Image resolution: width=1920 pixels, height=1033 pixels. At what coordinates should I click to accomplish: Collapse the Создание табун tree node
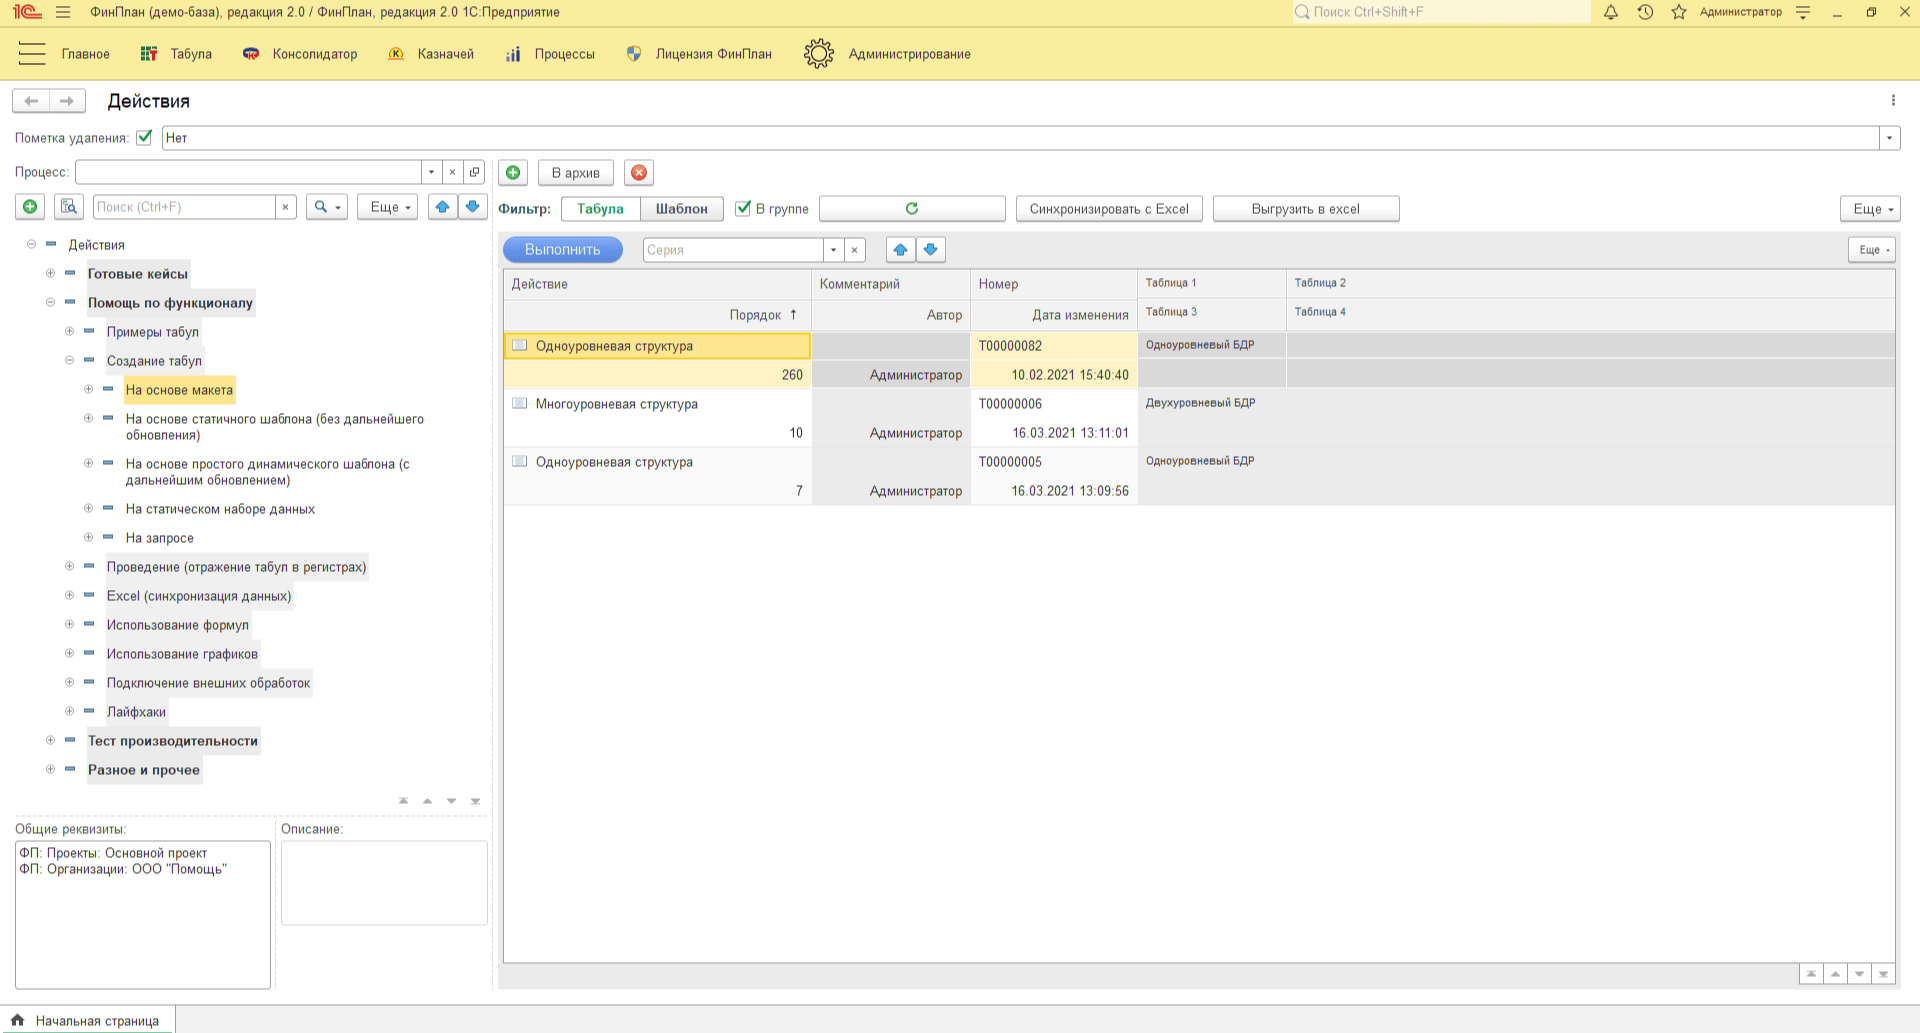[x=69, y=360]
